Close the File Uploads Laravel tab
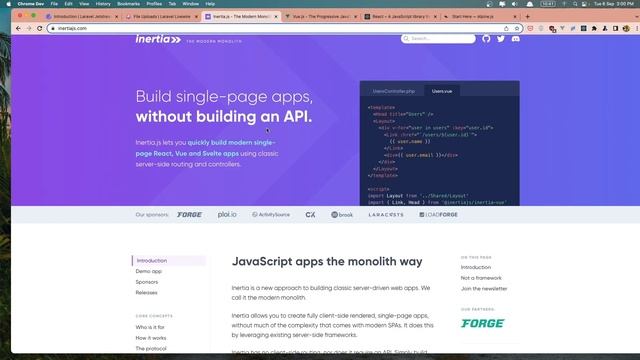Image resolution: width=640 pixels, height=360 pixels. click(x=196, y=16)
